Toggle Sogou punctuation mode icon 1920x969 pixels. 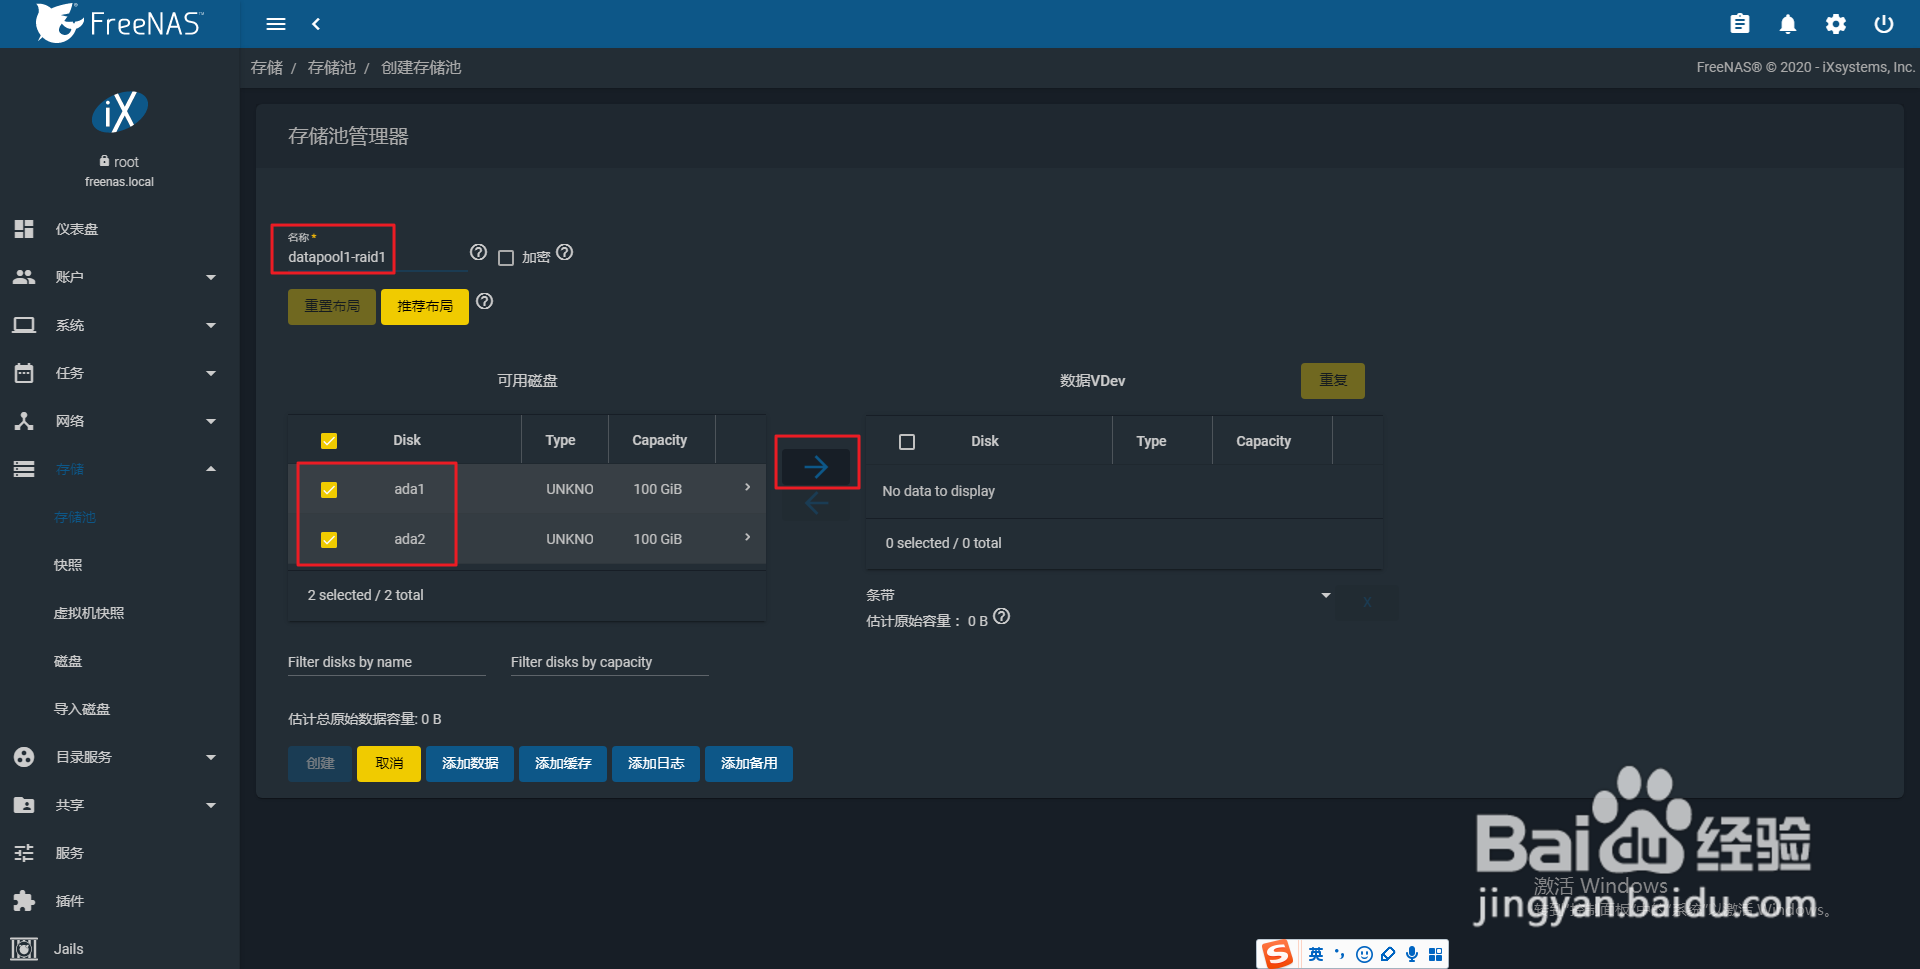pyautogui.click(x=1340, y=954)
